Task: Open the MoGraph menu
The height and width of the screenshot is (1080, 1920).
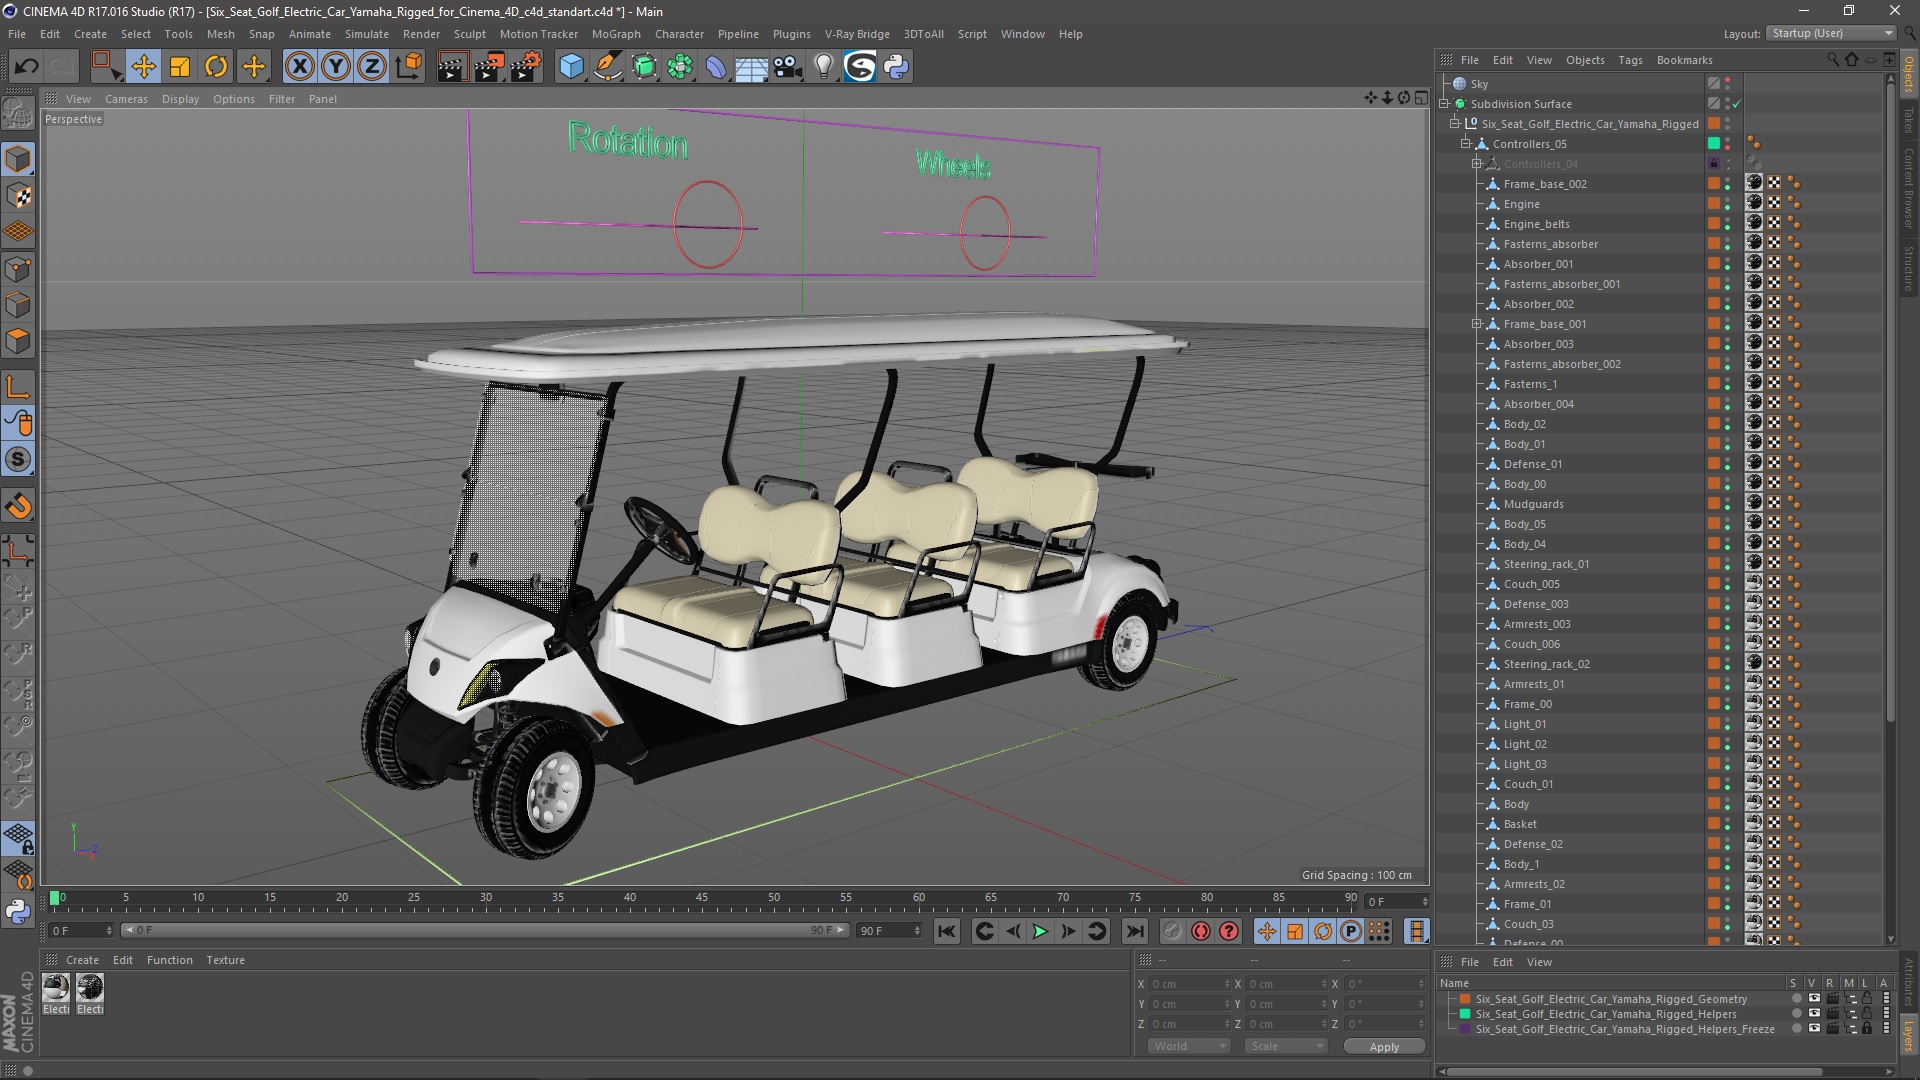Action: coord(616,34)
